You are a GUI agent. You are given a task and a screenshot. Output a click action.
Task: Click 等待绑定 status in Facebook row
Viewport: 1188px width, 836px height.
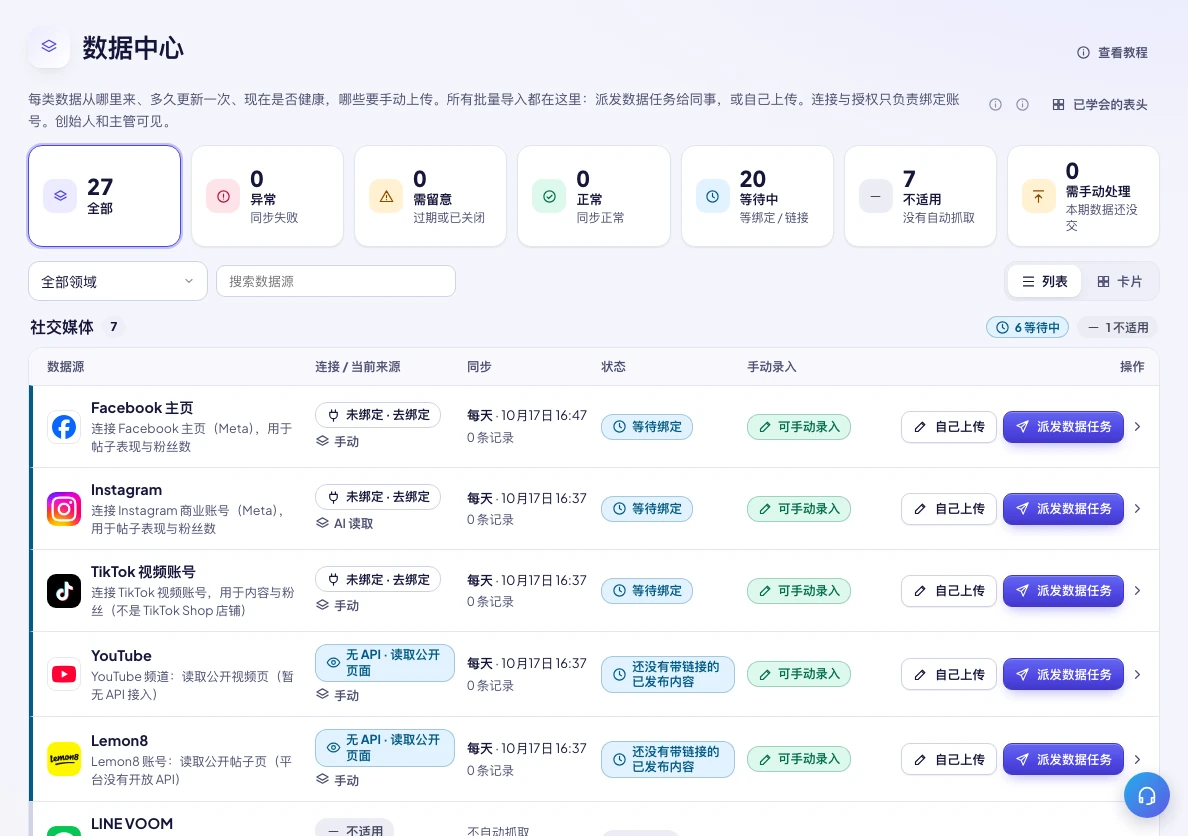[647, 427]
